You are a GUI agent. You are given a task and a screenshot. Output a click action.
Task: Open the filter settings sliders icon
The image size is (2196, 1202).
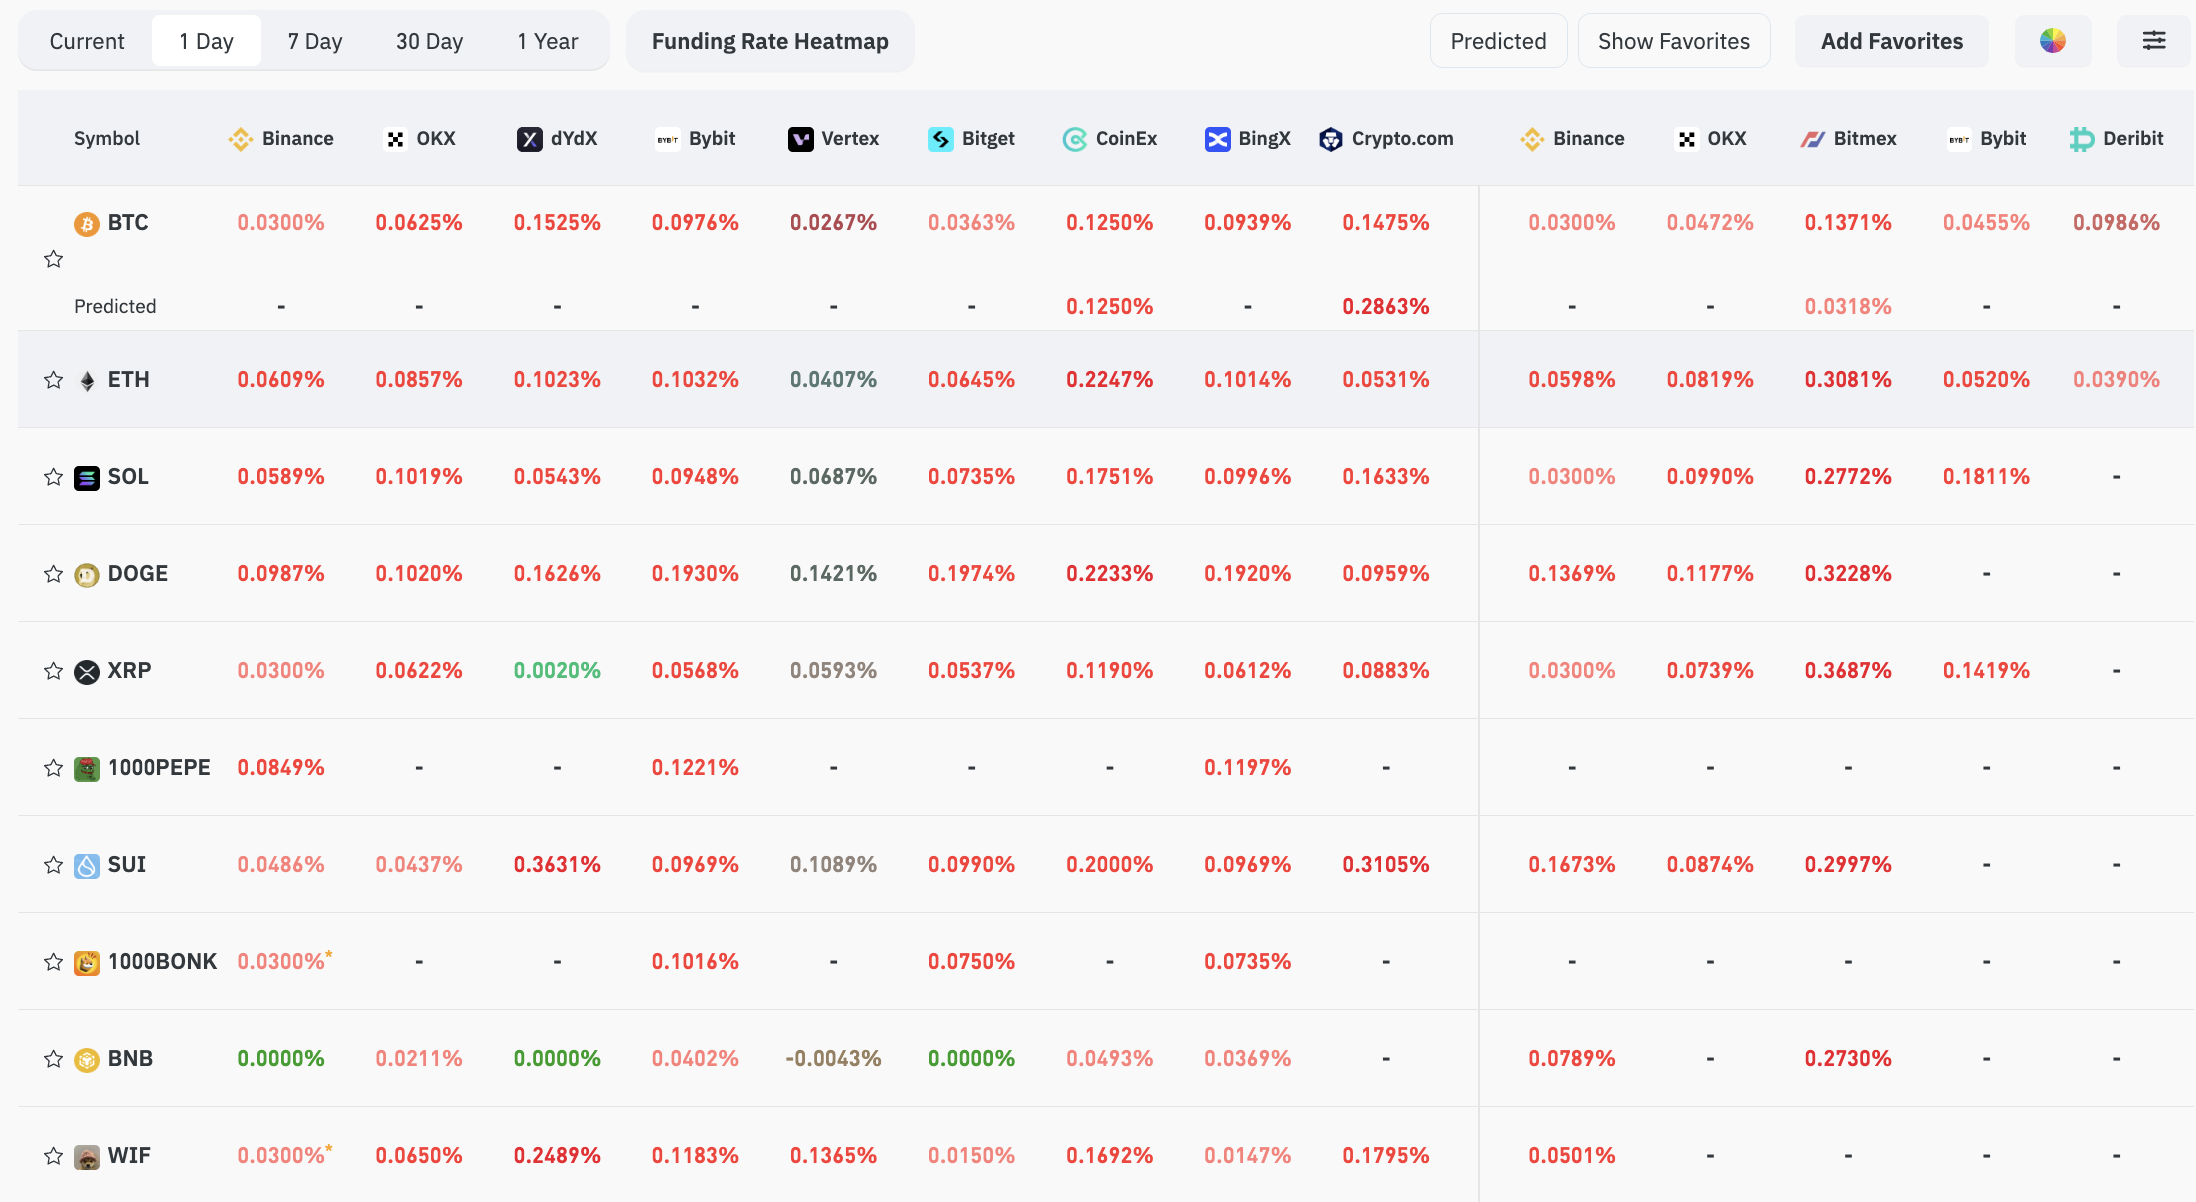[2154, 41]
